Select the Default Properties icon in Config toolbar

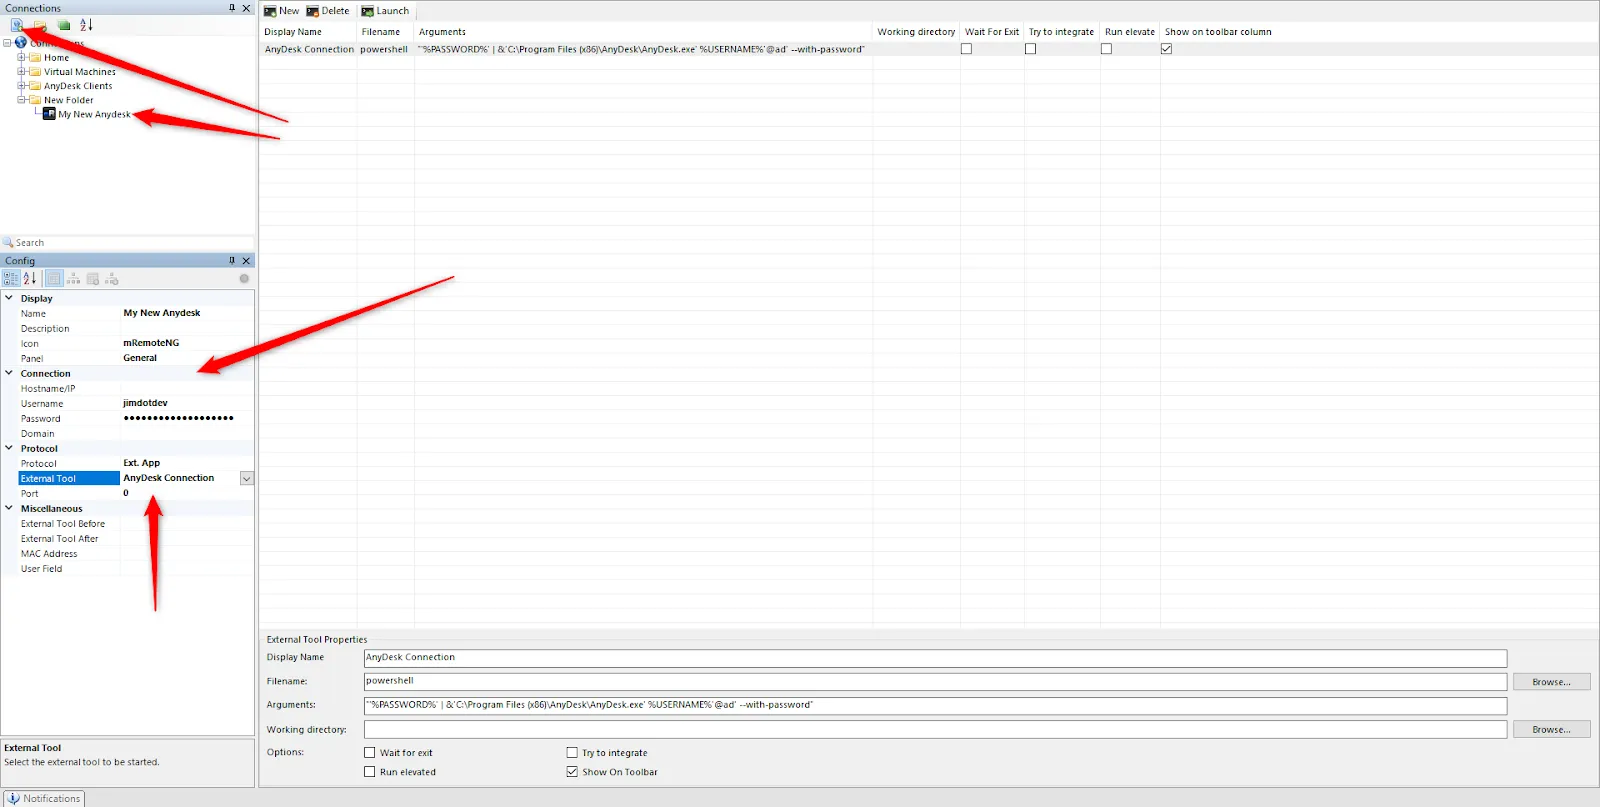point(93,279)
